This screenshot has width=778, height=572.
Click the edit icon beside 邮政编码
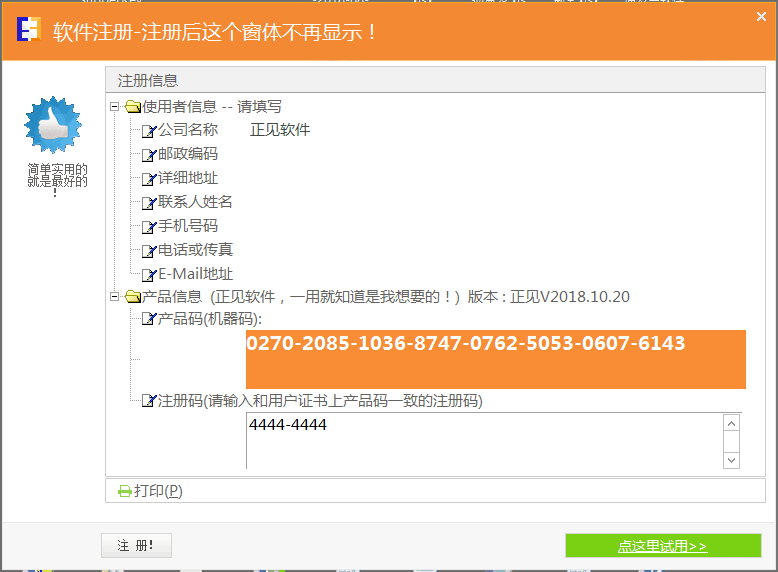pyautogui.click(x=148, y=154)
